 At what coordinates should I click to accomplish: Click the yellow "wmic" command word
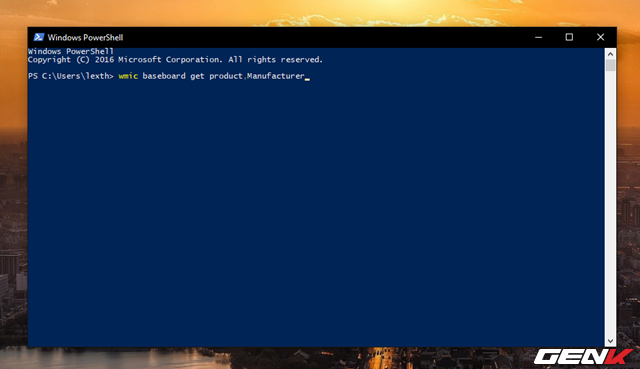coord(128,76)
